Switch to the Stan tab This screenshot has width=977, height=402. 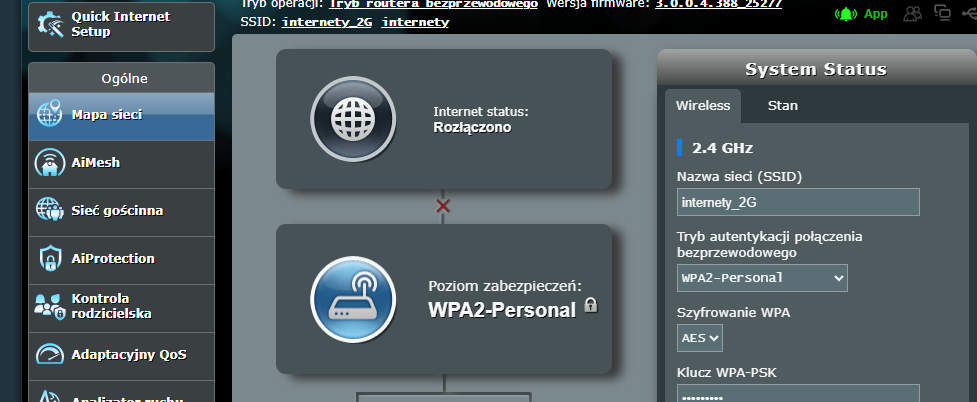click(782, 105)
